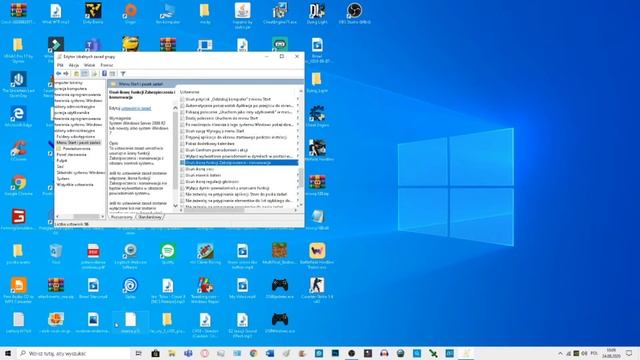This screenshot has height=360, width=640.
Task: Select 'Składniki systemu Windows' tree node
Action: [80, 172]
